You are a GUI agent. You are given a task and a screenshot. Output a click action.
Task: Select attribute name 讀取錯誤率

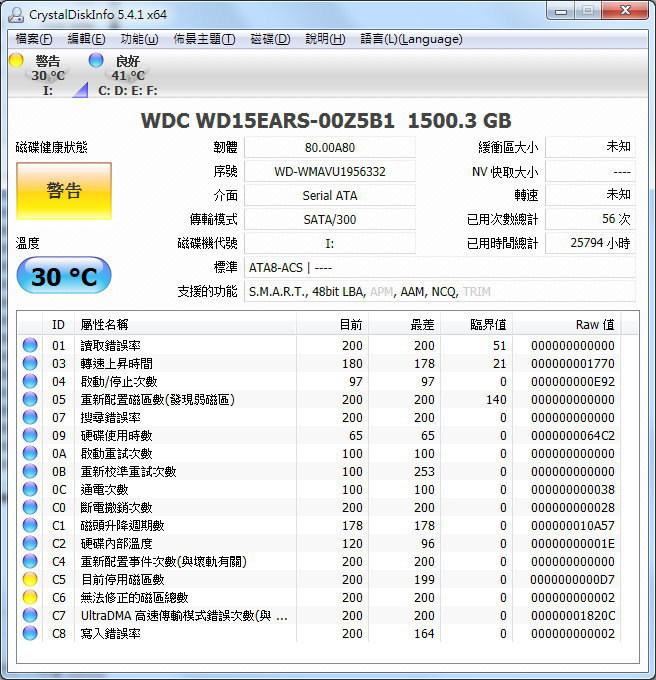[111, 345]
